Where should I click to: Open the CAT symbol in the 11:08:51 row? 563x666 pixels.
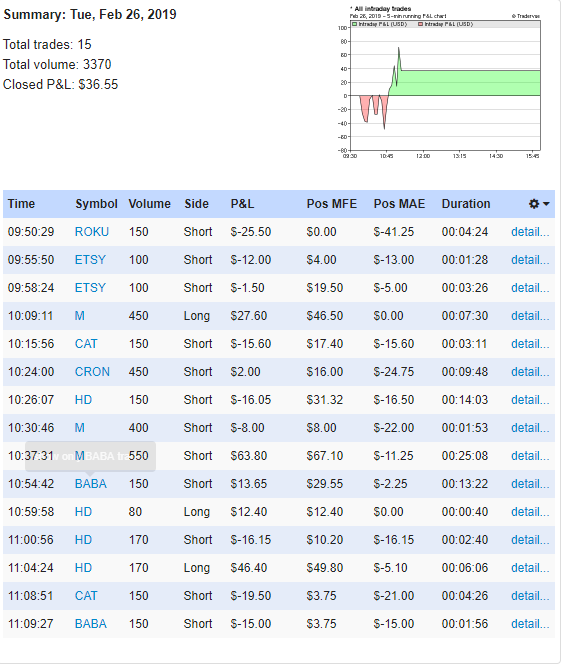(x=86, y=596)
